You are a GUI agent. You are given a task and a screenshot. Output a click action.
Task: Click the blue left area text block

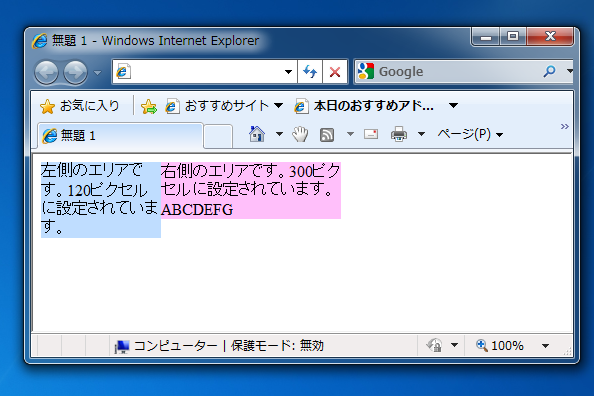pos(101,200)
